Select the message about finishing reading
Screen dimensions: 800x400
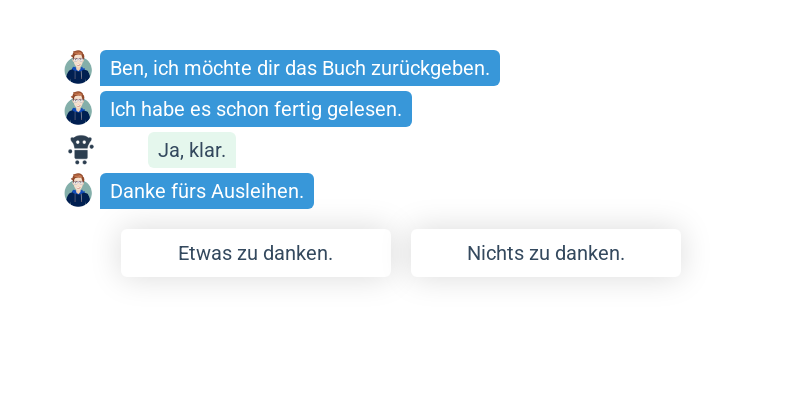point(255,109)
